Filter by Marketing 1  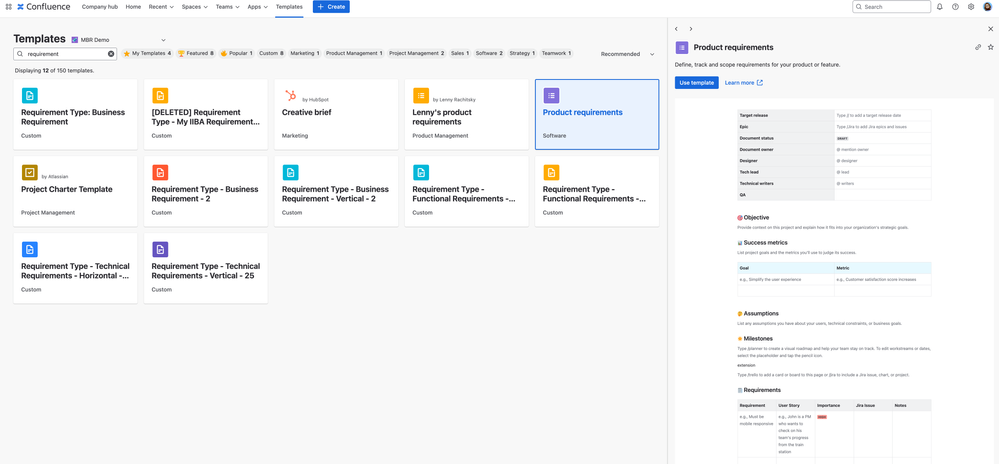tap(305, 54)
